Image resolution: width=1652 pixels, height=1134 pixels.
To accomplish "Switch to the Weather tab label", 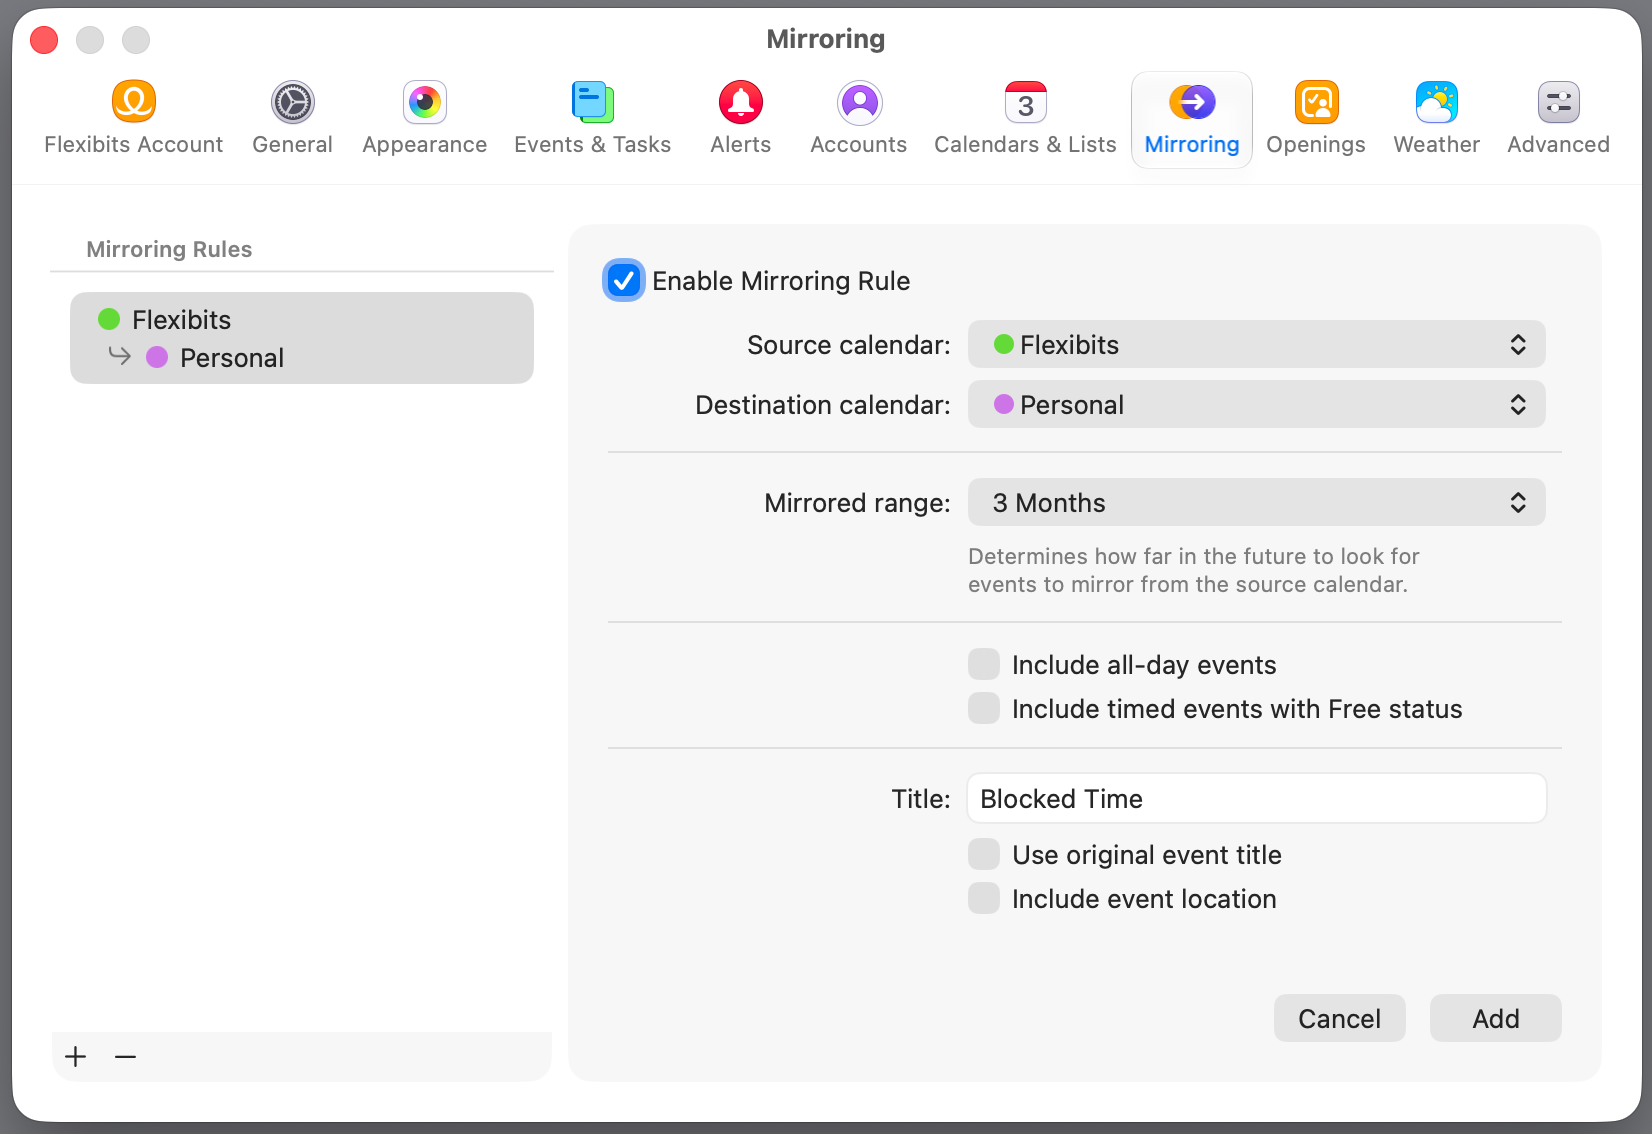I will pos(1437,145).
